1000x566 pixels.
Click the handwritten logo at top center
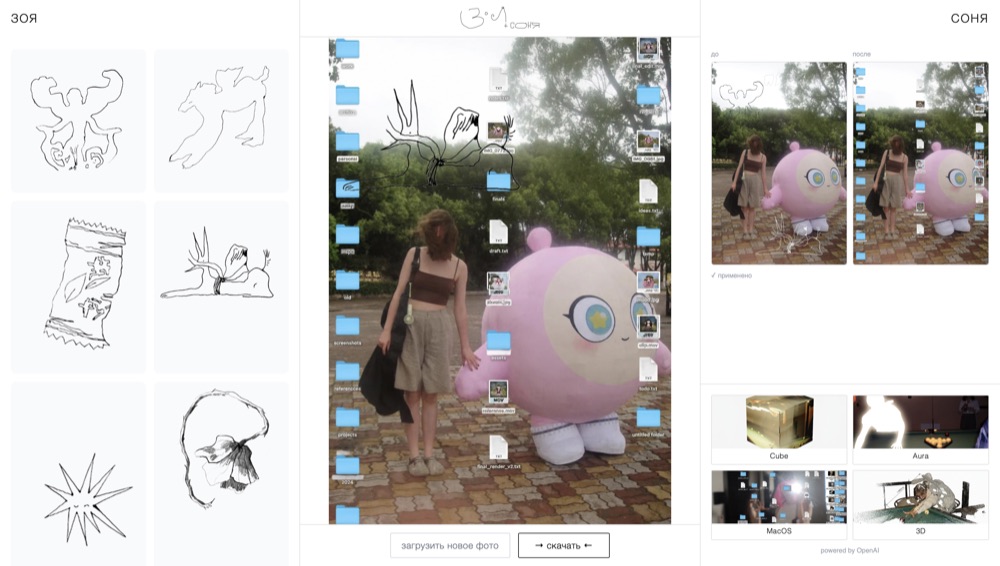pyautogui.click(x=499, y=19)
